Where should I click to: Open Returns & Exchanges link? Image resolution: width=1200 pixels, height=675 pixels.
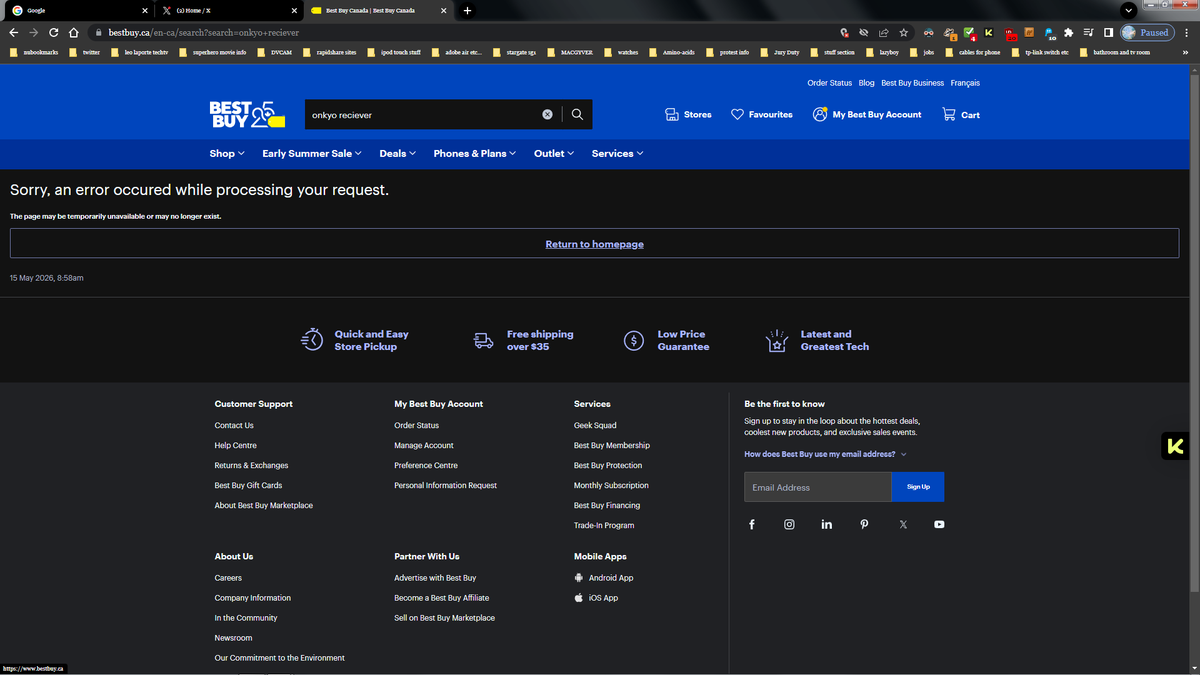click(x=251, y=465)
